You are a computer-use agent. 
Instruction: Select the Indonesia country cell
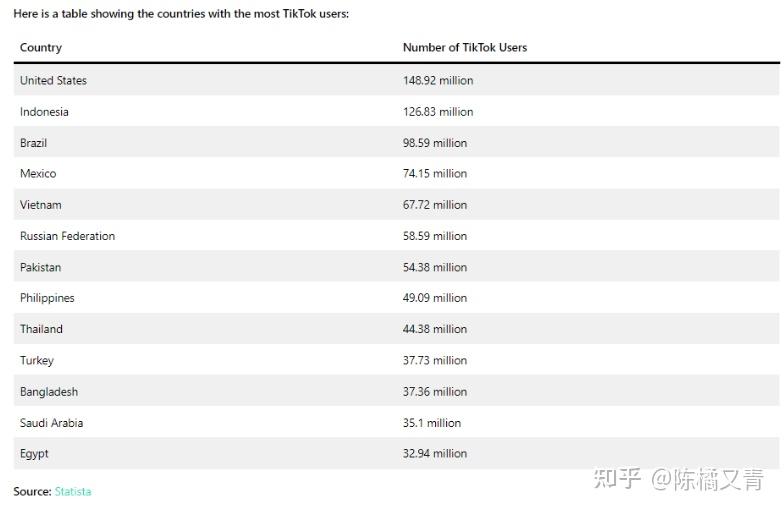[x=44, y=112]
